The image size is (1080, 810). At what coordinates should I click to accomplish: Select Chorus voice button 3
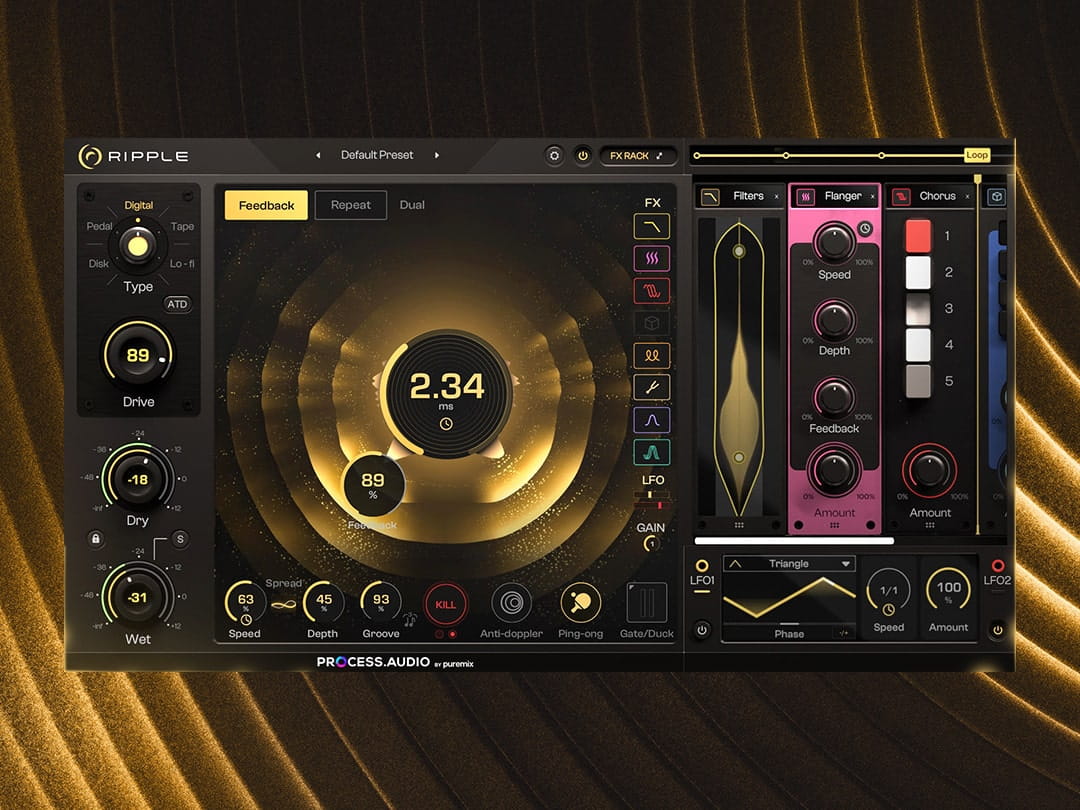click(917, 309)
